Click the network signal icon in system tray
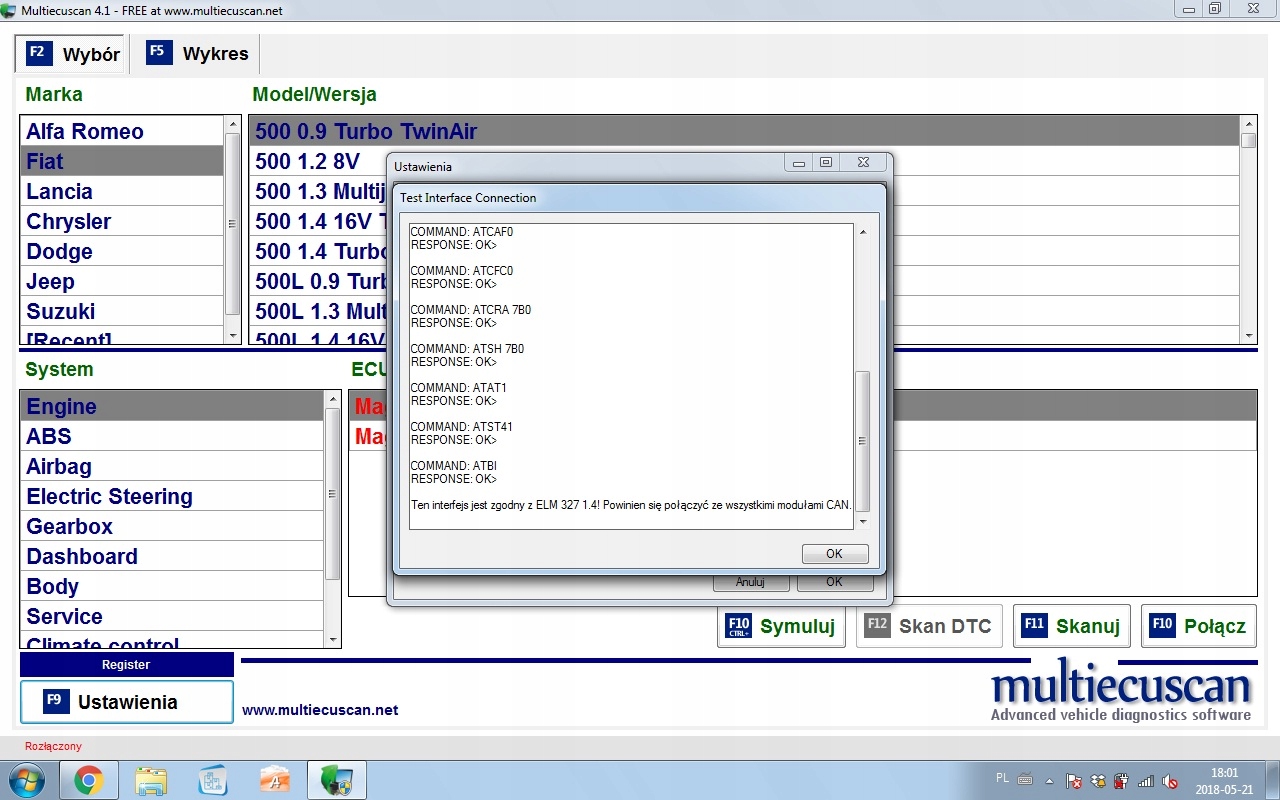This screenshot has width=1280, height=800. [x=1146, y=780]
